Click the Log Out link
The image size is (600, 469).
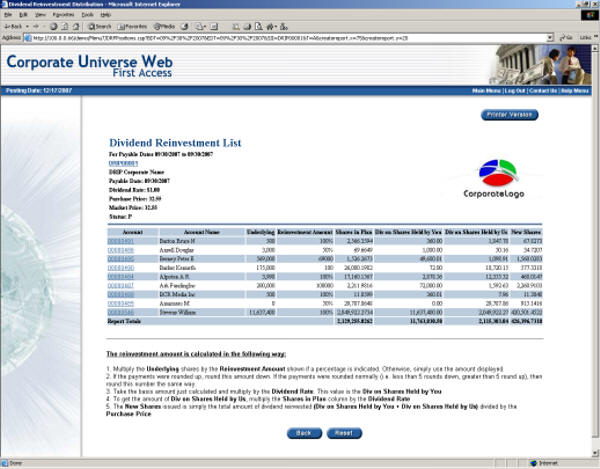515,91
